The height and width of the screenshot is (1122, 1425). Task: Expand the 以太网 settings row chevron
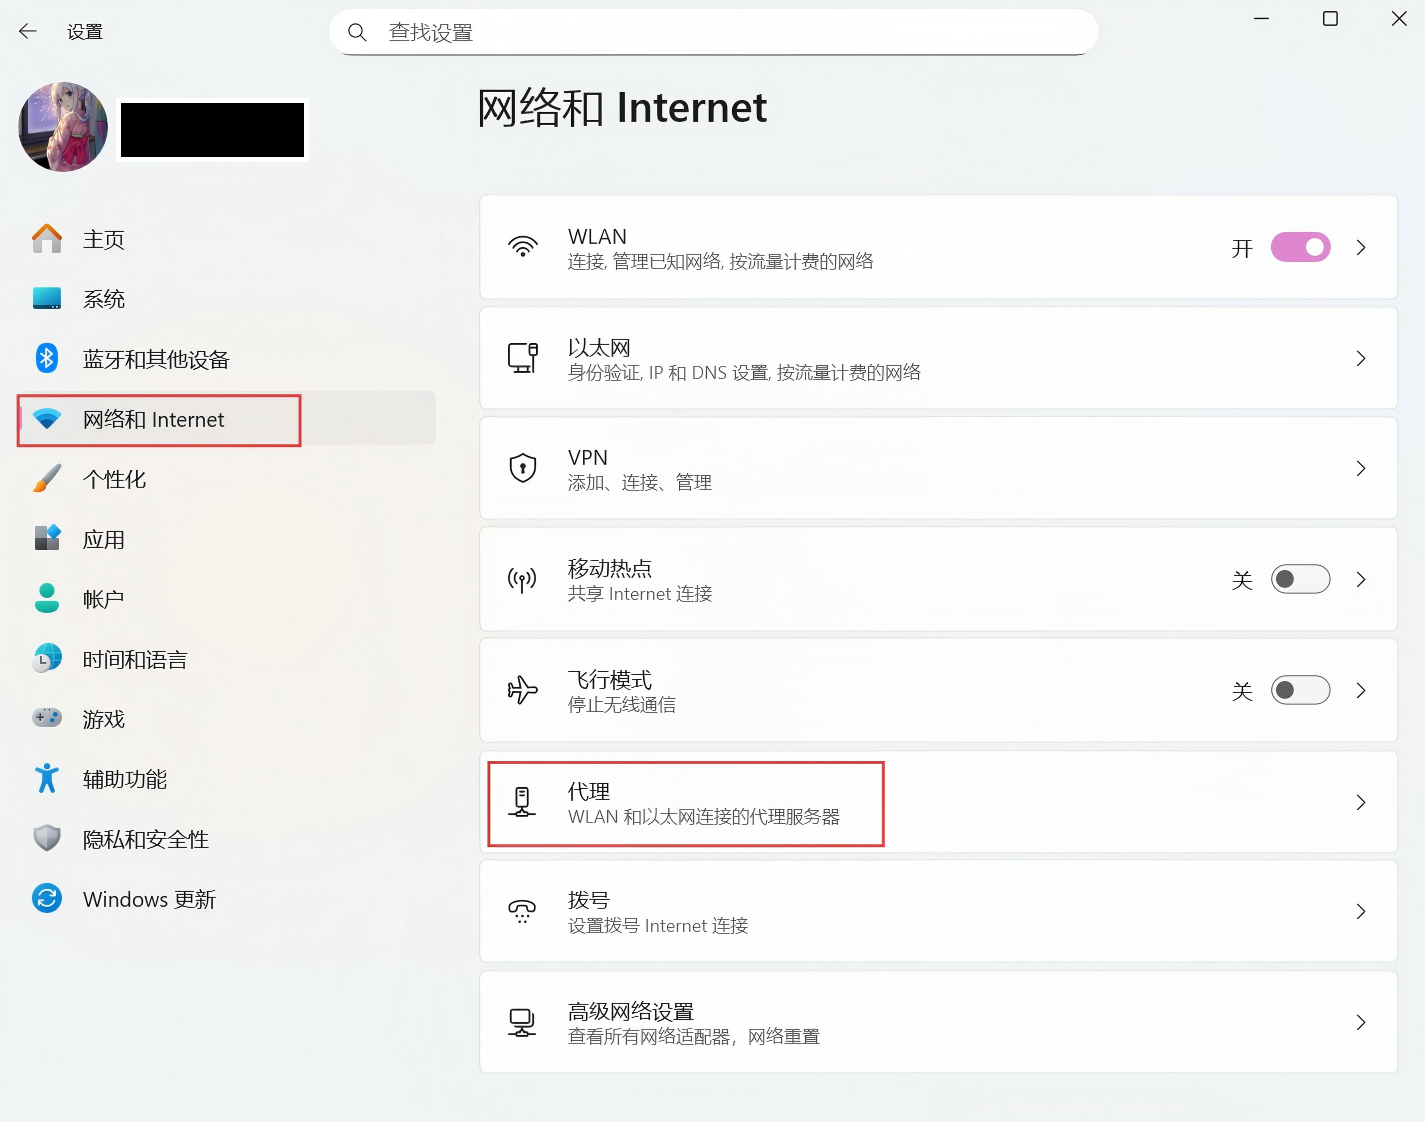click(x=1360, y=358)
